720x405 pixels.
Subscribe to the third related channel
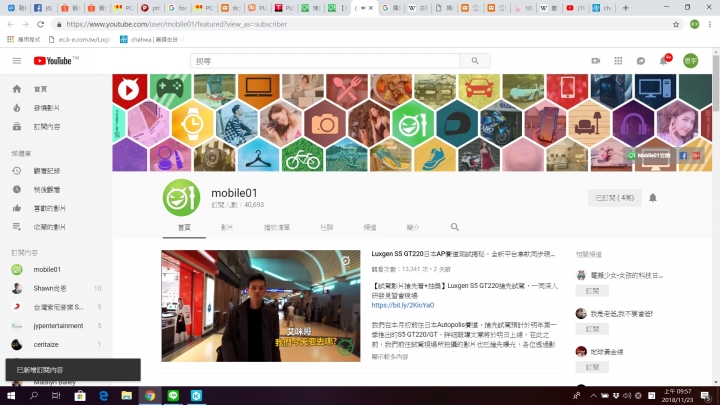click(x=592, y=367)
